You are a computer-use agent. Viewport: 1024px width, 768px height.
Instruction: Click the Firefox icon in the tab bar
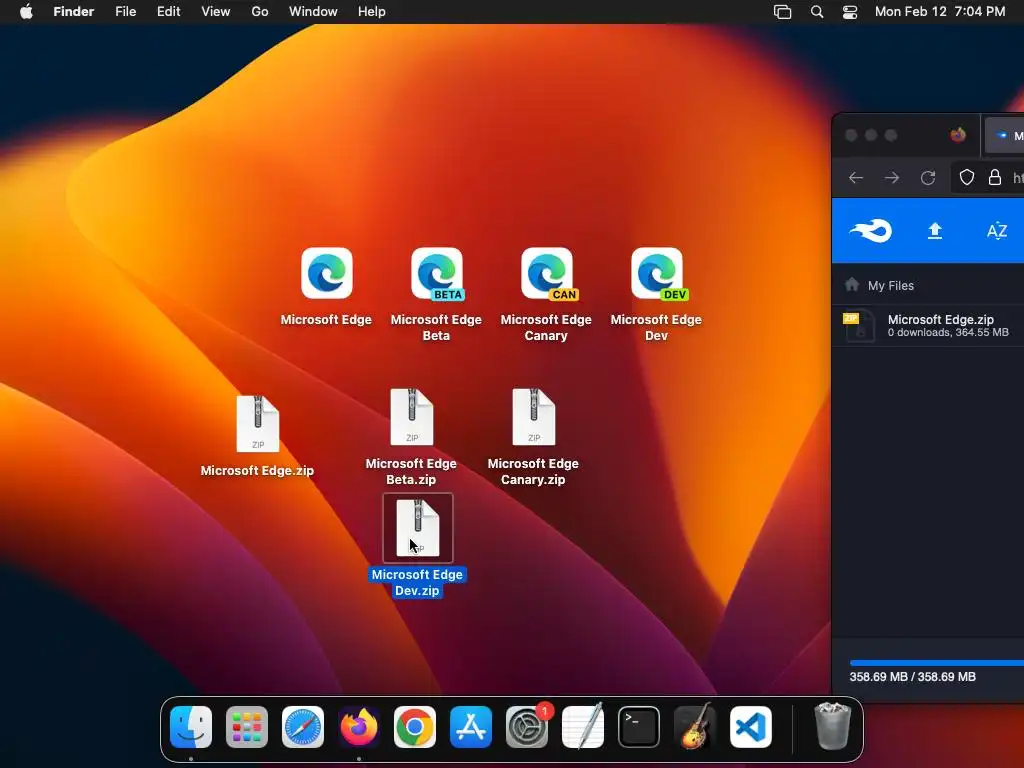958,135
